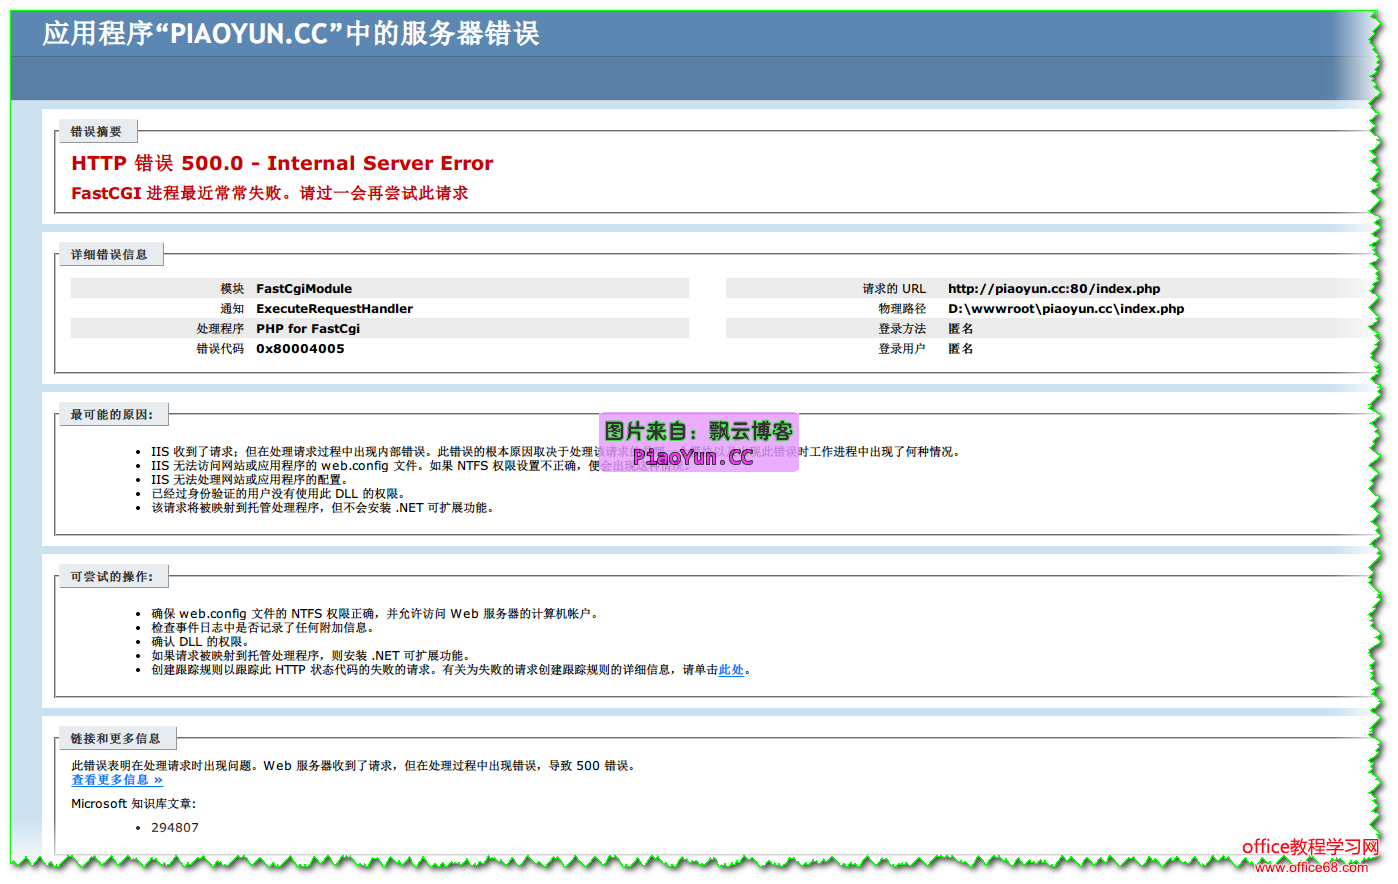
Task: Click the module value "FastCgiModule"
Action: 304,289
